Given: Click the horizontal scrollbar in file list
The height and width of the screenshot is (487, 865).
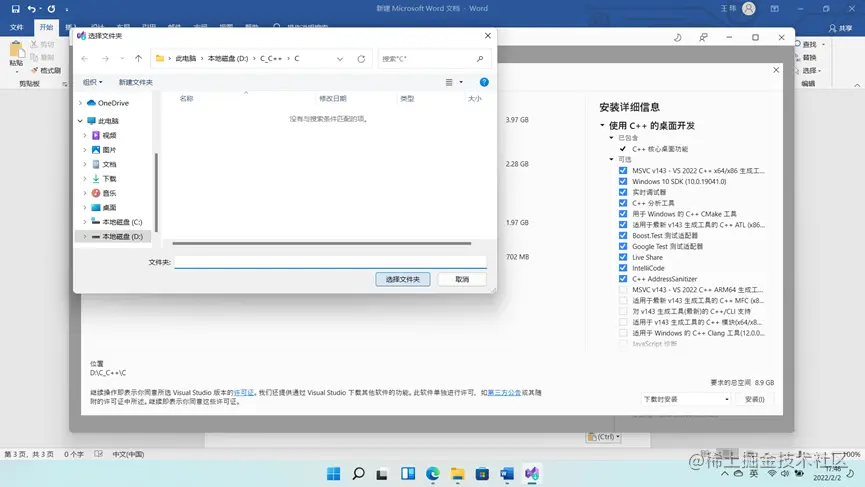Looking at the screenshot, I should pyautogui.click(x=322, y=243).
